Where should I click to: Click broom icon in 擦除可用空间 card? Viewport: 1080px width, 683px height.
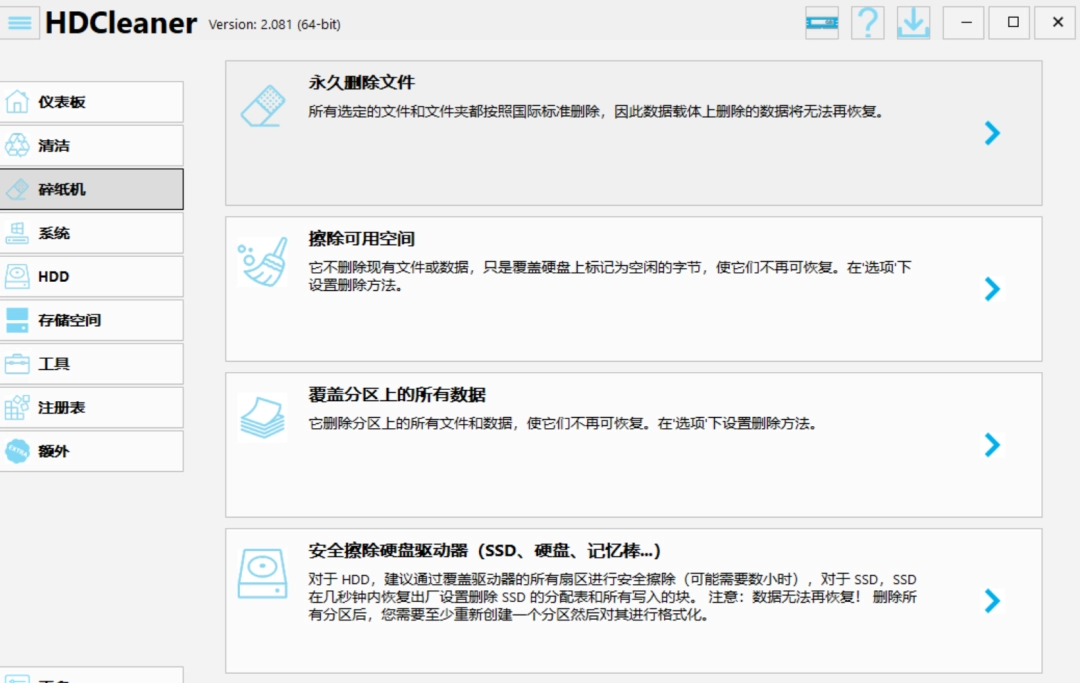click(x=262, y=262)
